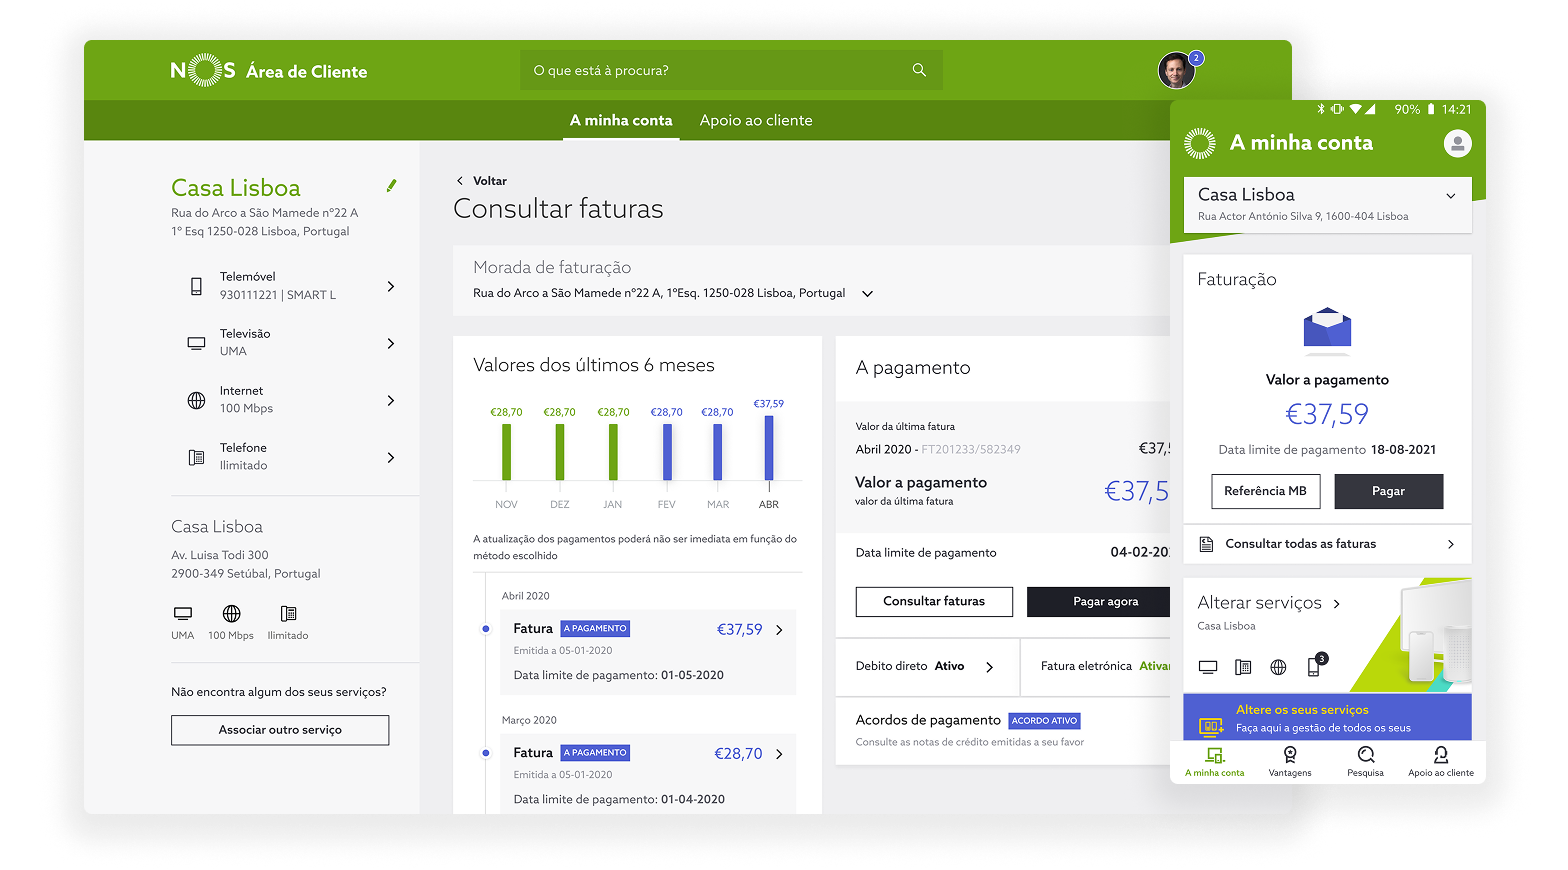Tap the A minha conta bottom nav icon
This screenshot has height=870, width=1568.
pyautogui.click(x=1214, y=755)
